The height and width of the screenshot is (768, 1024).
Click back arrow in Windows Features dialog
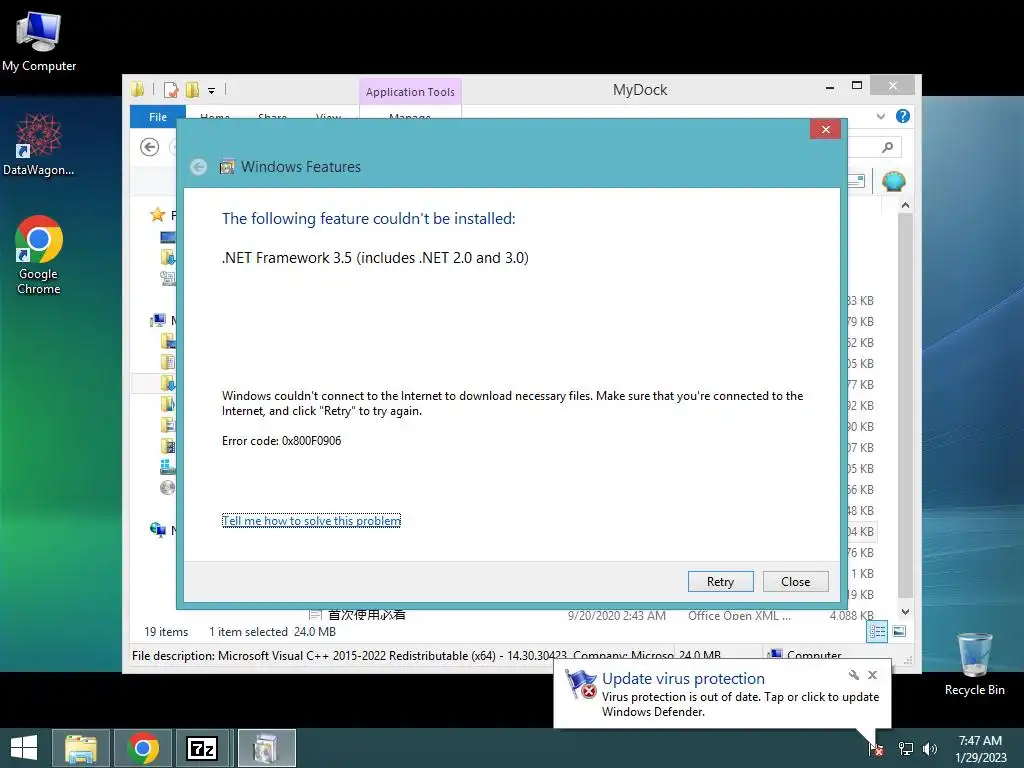[199, 167]
